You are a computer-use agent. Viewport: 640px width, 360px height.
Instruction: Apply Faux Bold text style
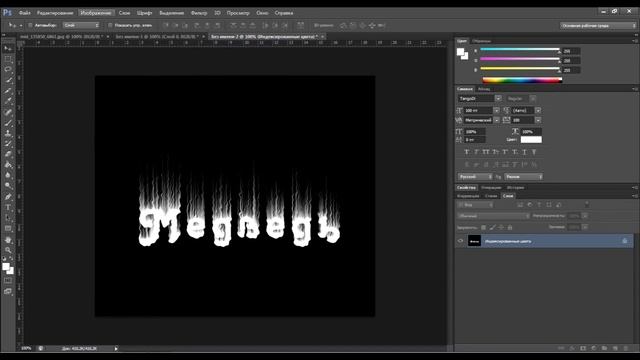[467, 152]
